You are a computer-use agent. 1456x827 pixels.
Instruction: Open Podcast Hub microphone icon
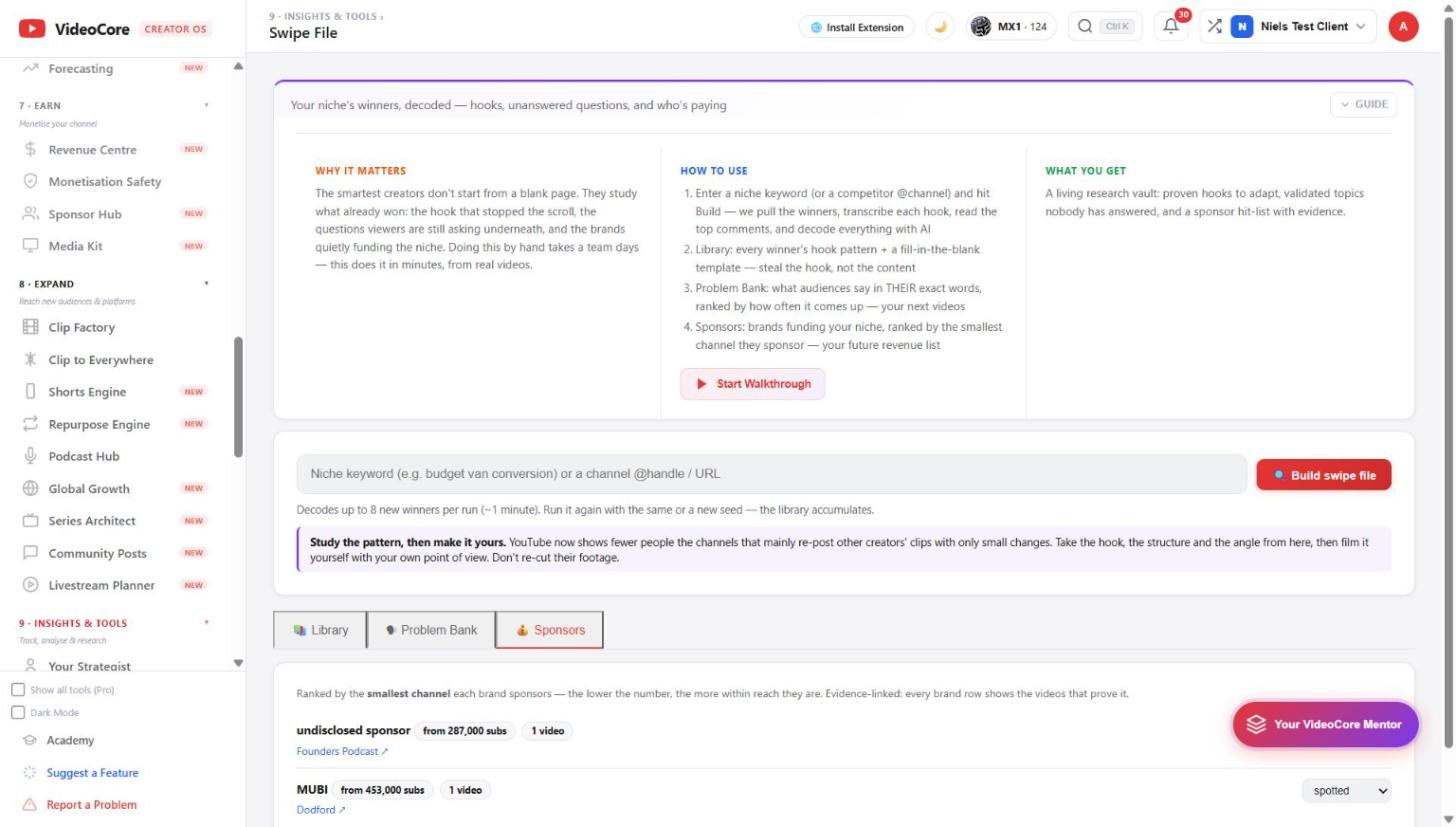click(x=30, y=456)
